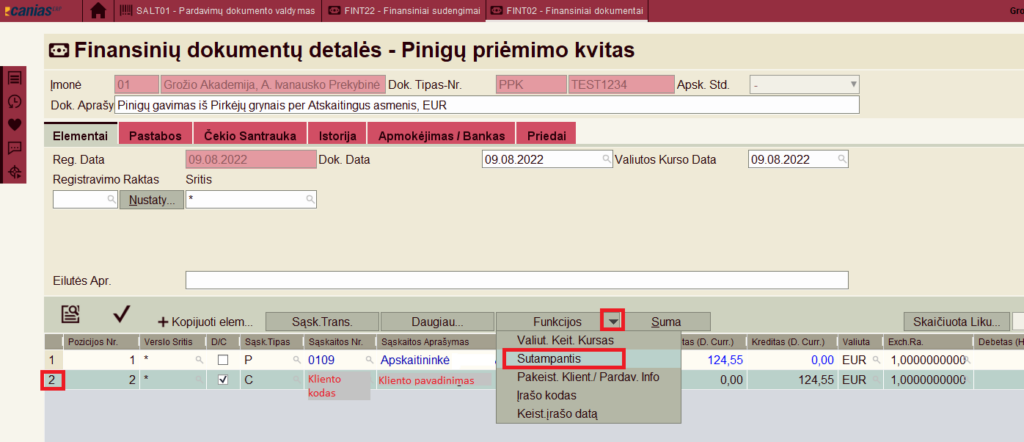Click the Kopijuoti elem... button
The image size is (1024, 442).
[x=205, y=322]
